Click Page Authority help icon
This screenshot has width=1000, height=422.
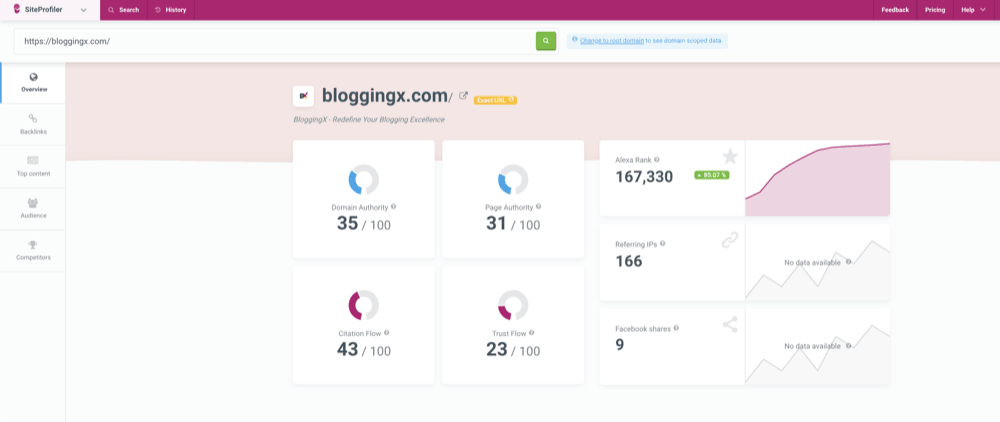[539, 207]
